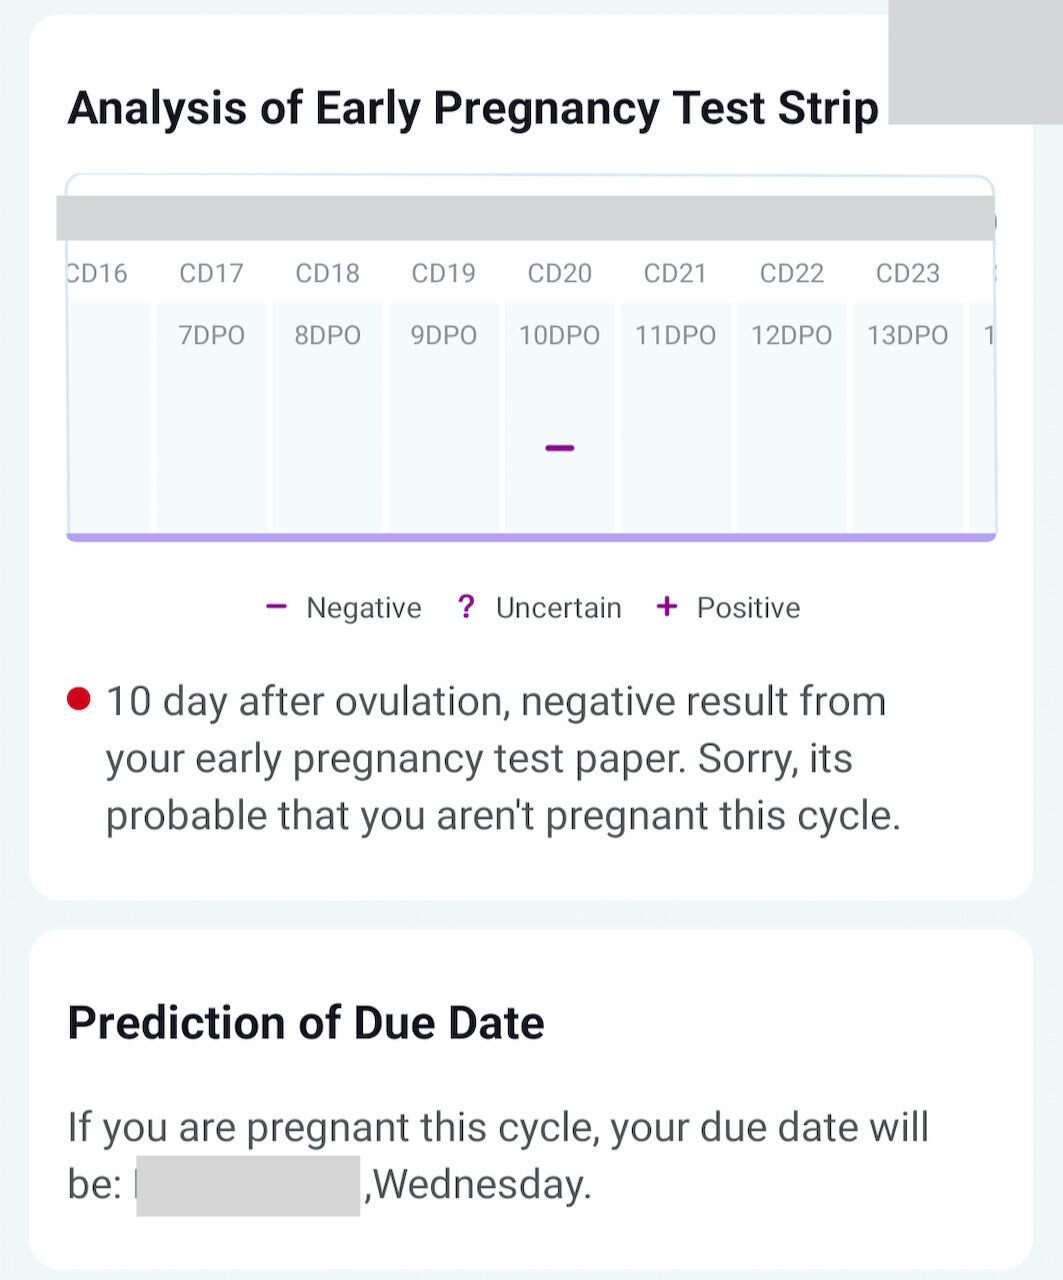
Task: Click the plus icon beside Positive legend
Action: click(666, 607)
